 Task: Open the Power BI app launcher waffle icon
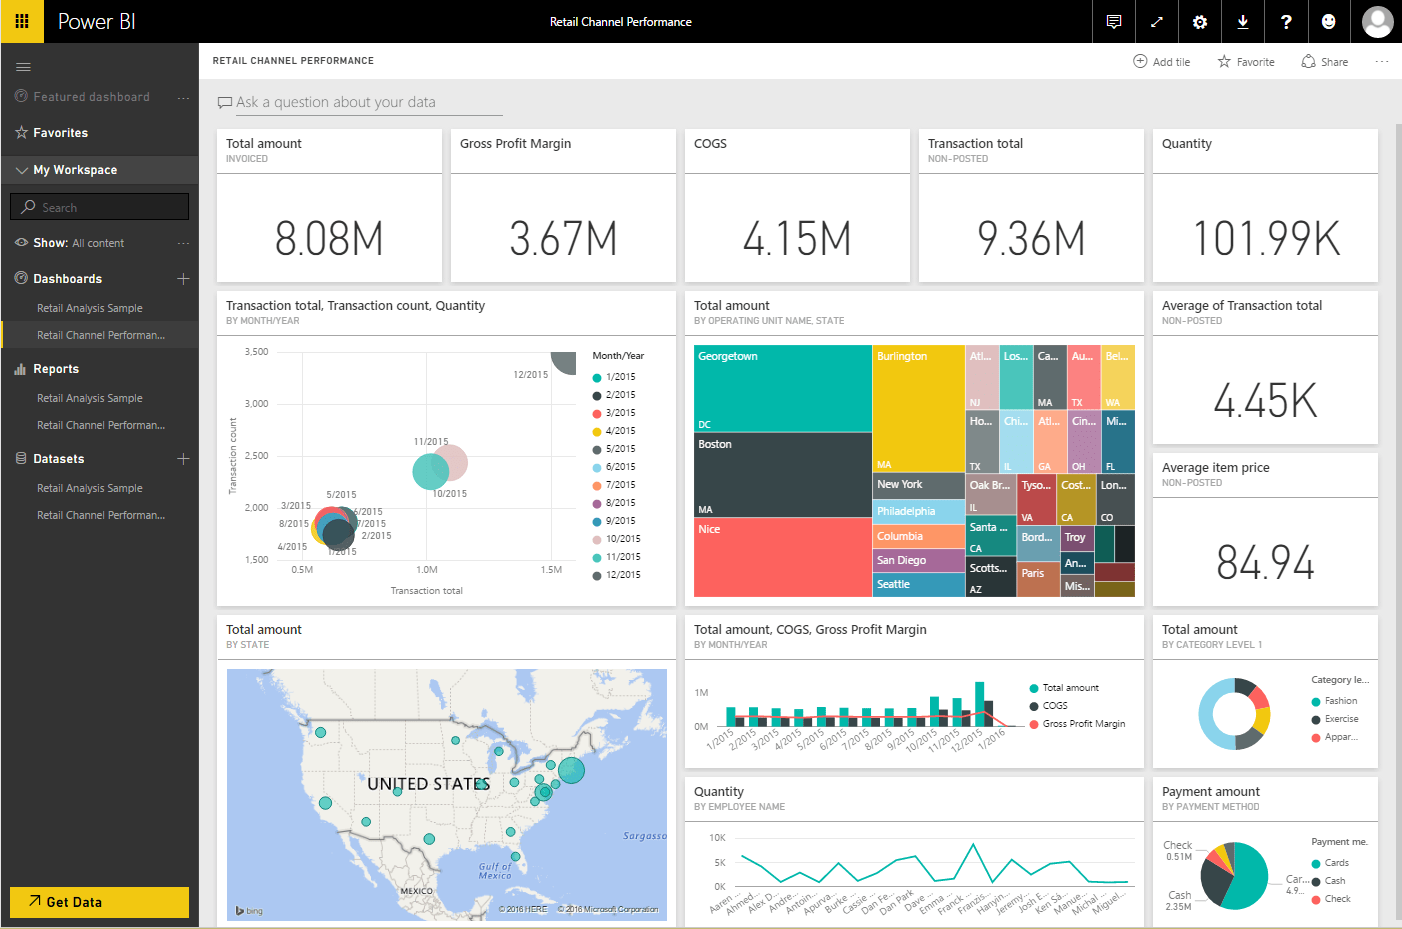click(21, 21)
